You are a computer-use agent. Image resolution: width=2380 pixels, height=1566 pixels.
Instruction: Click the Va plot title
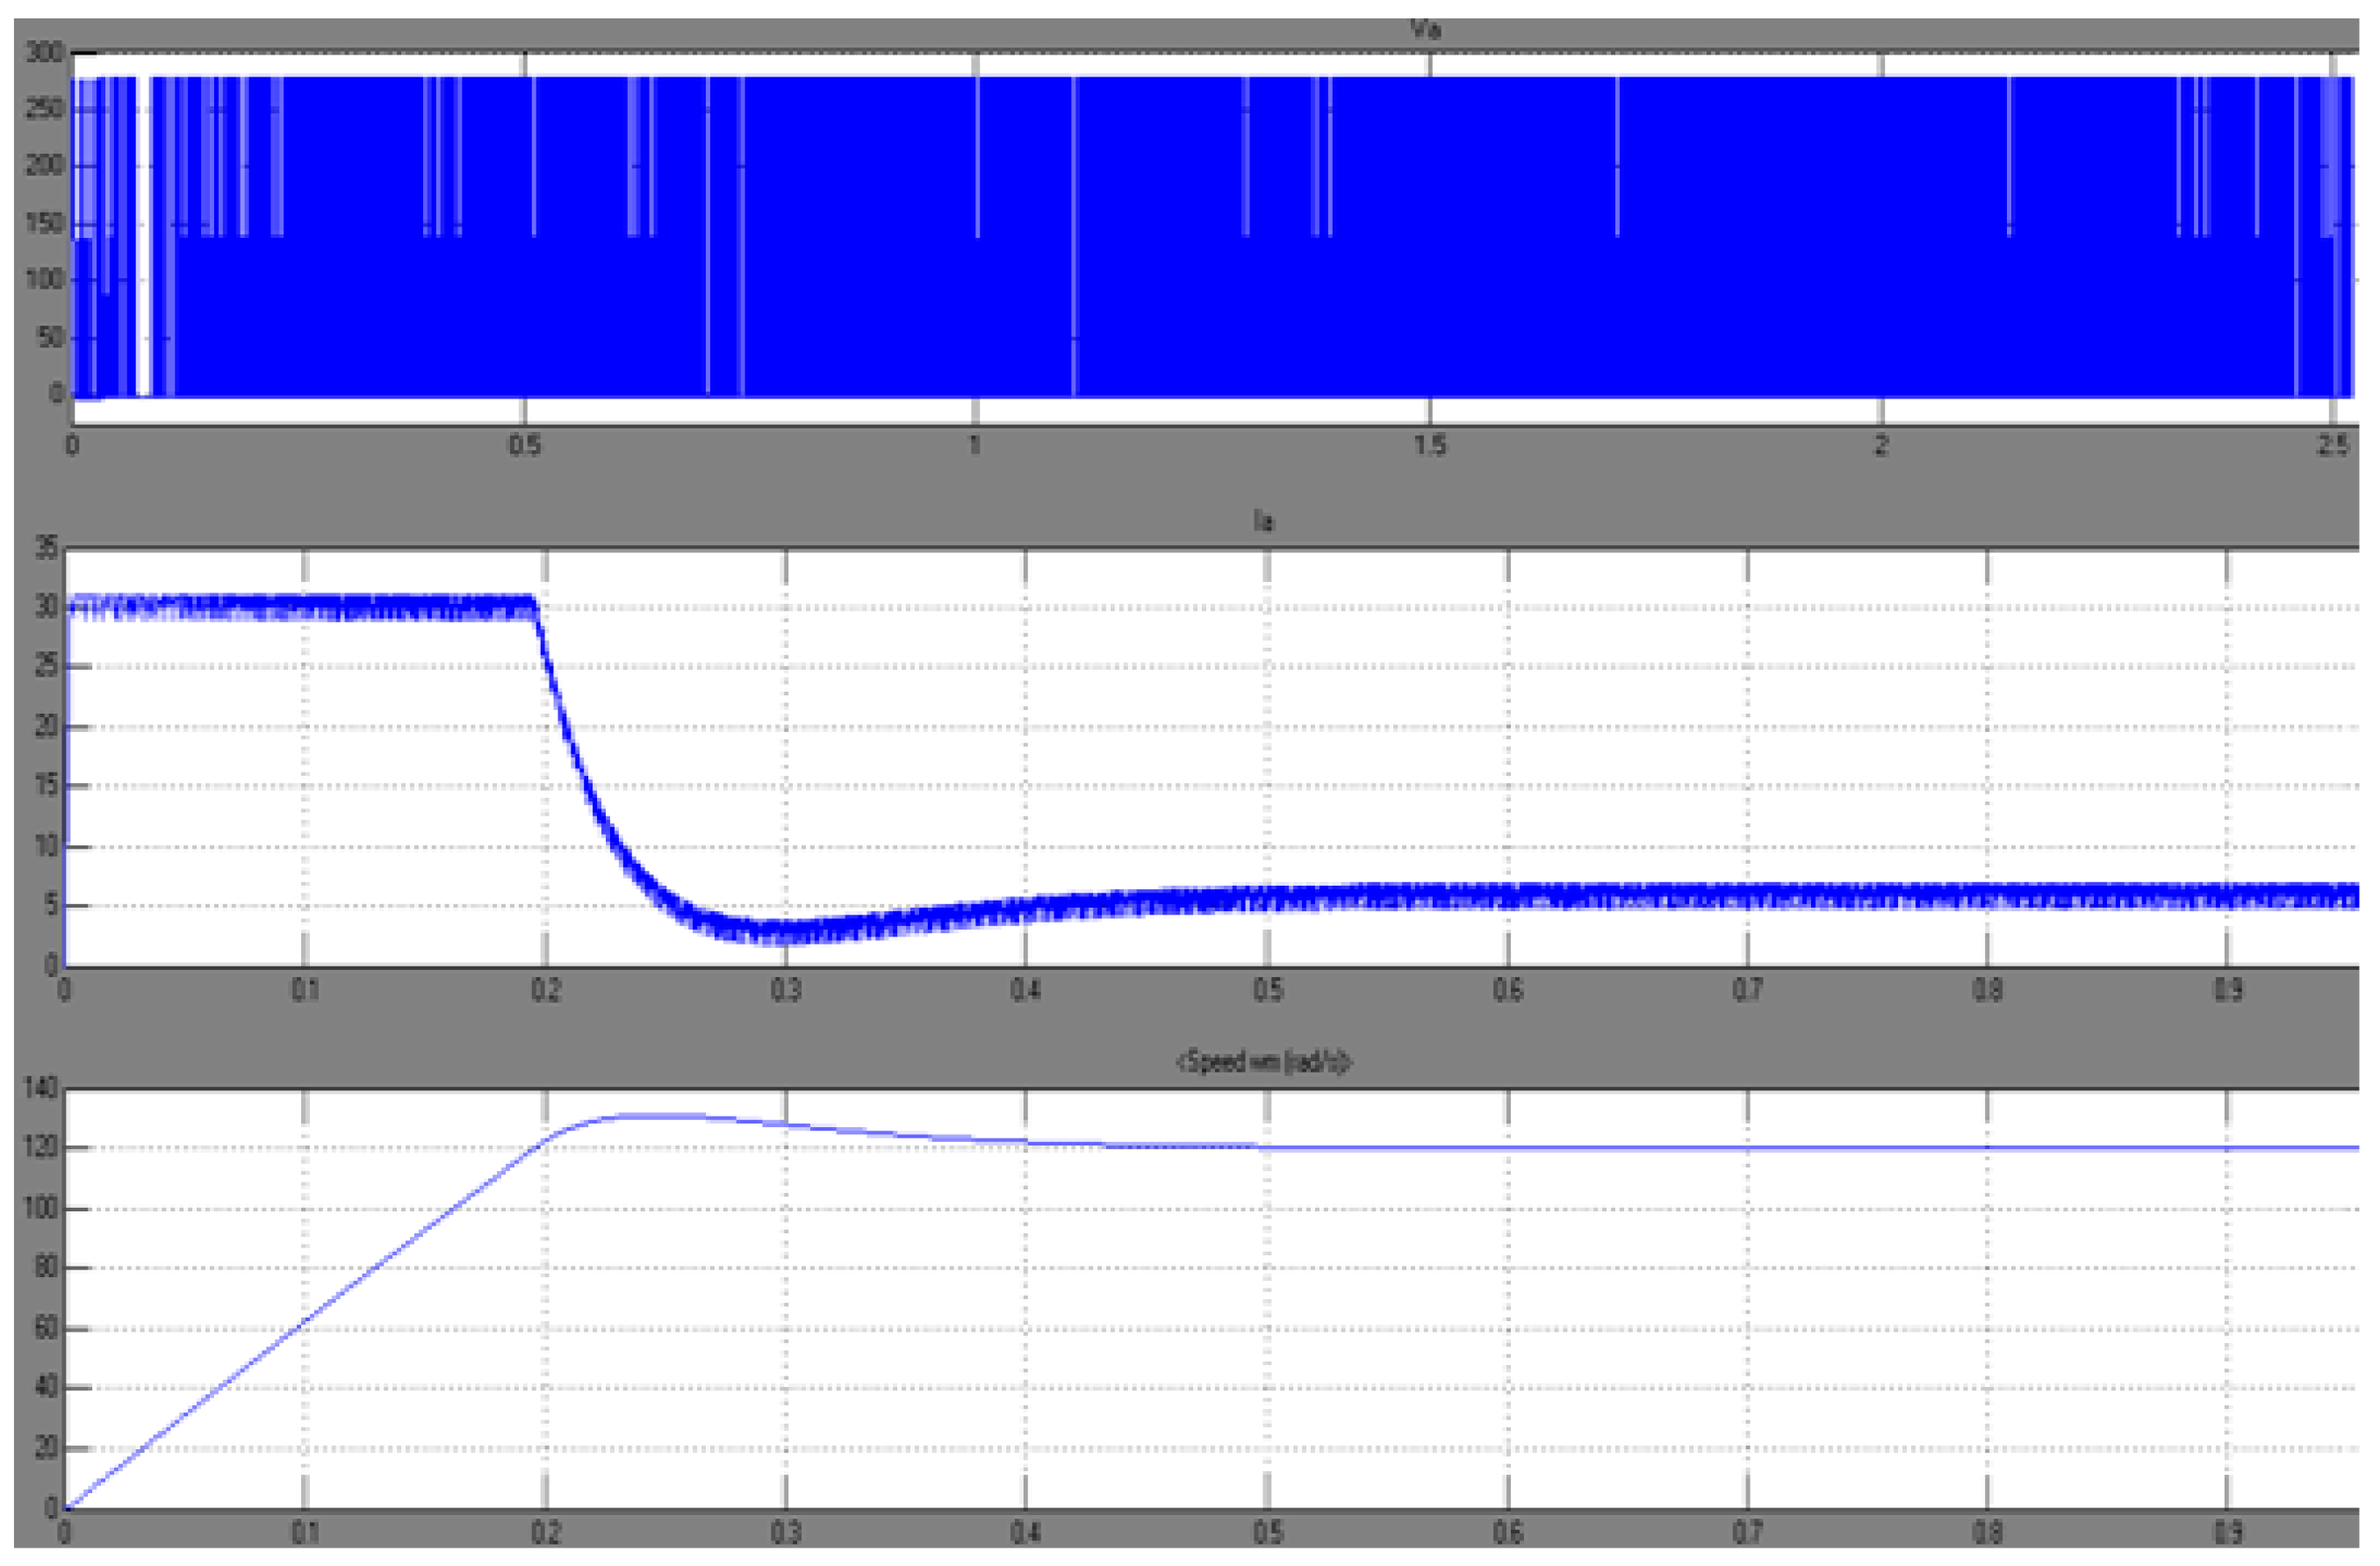[x=1425, y=30]
